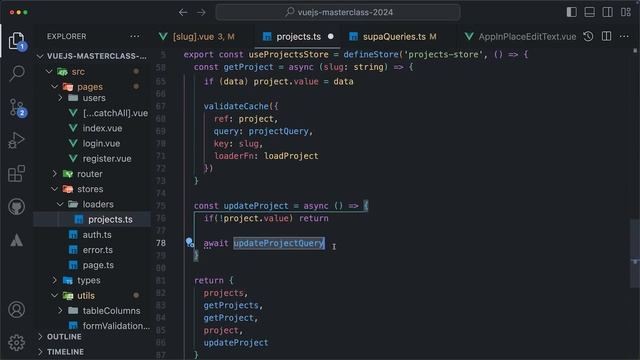Click the selected updateProjectQuery text

click(x=279, y=243)
